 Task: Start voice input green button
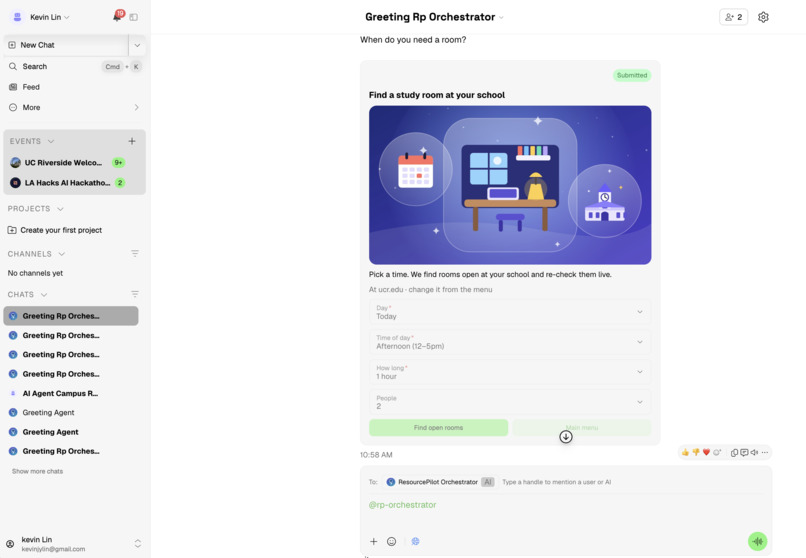(x=758, y=541)
